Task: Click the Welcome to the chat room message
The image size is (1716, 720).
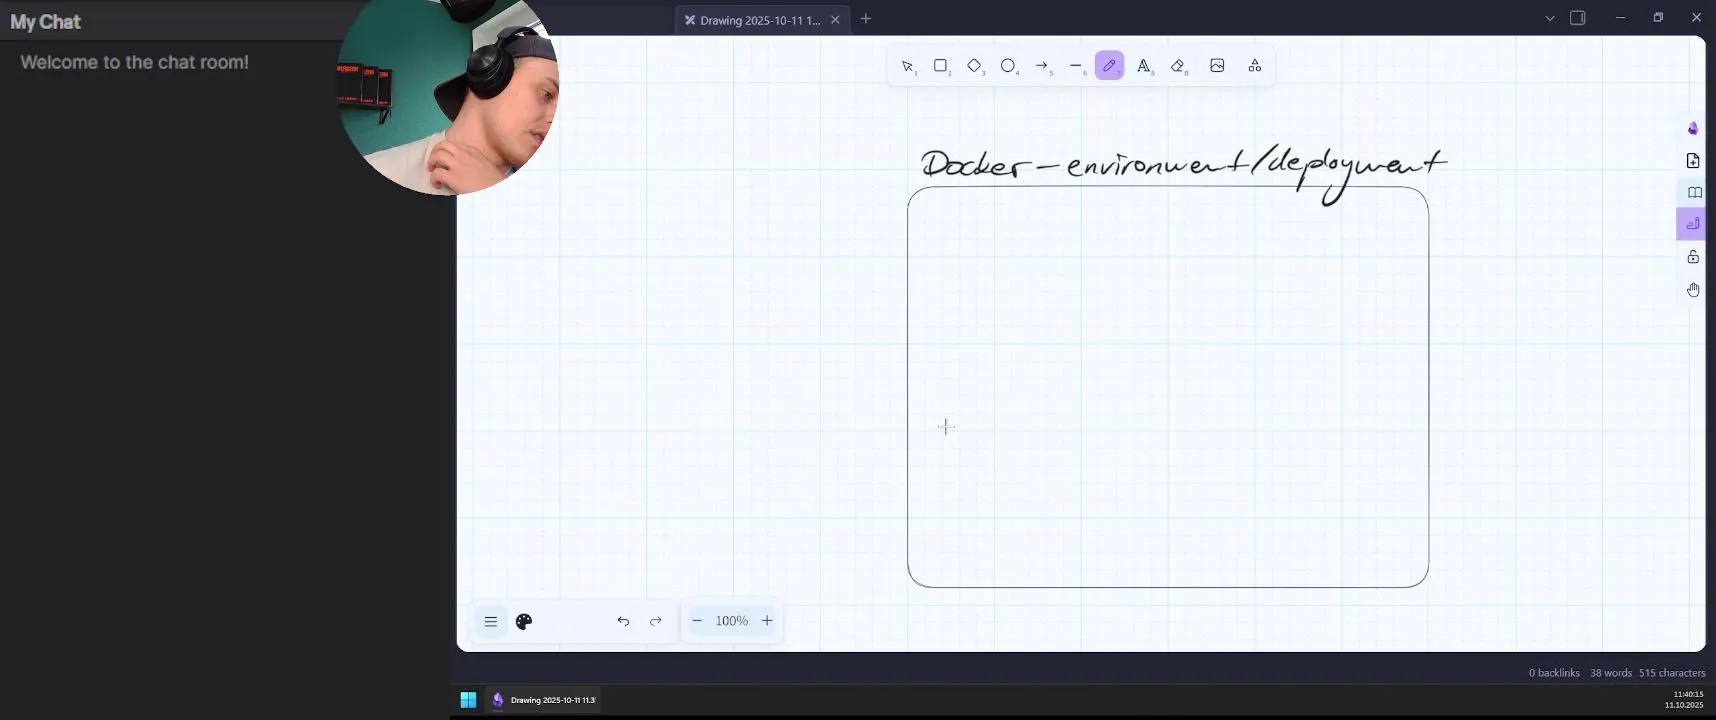Action: (x=134, y=62)
